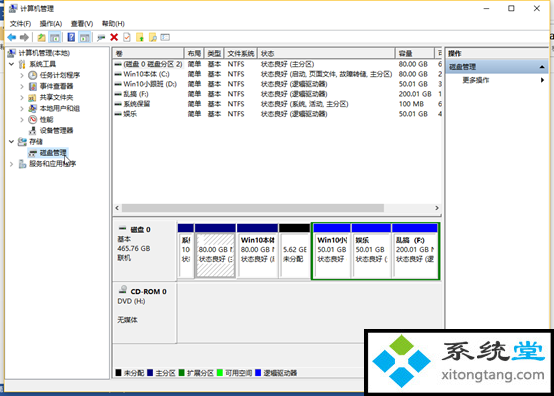Screen dimensions: 554x396
Task: Collapse the 系统工具 tree node
Action: coord(12,64)
